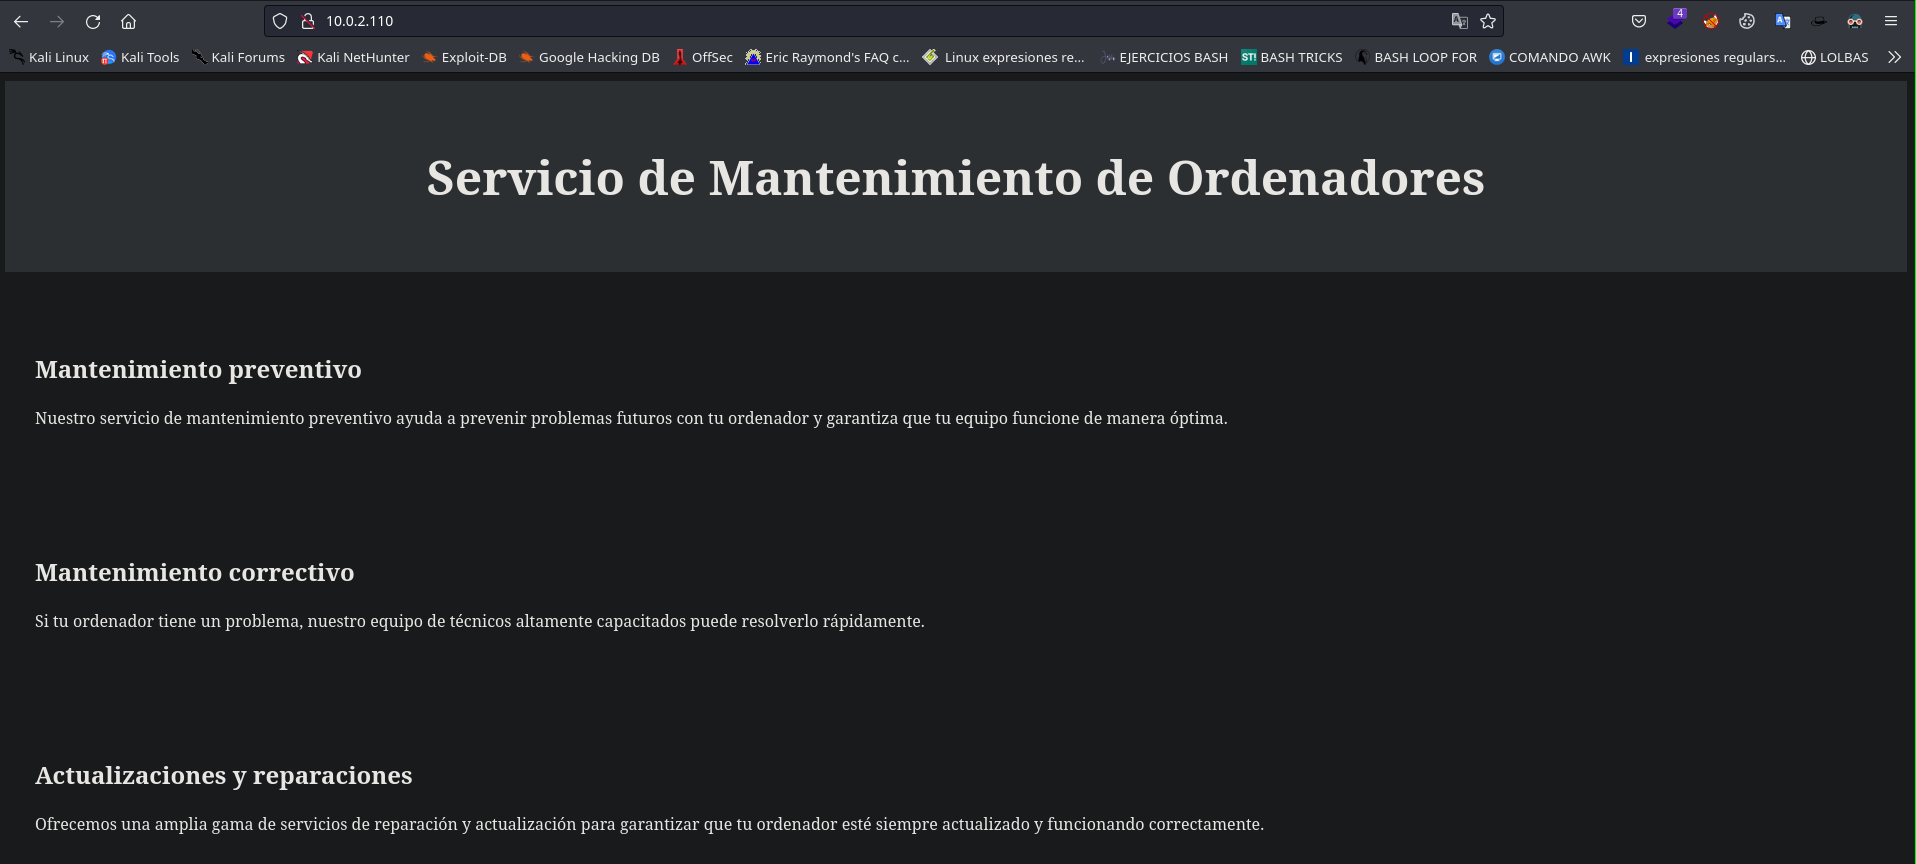This screenshot has height=864, width=1916.
Task: Show more bookmarks with the chevron
Action: coord(1894,57)
